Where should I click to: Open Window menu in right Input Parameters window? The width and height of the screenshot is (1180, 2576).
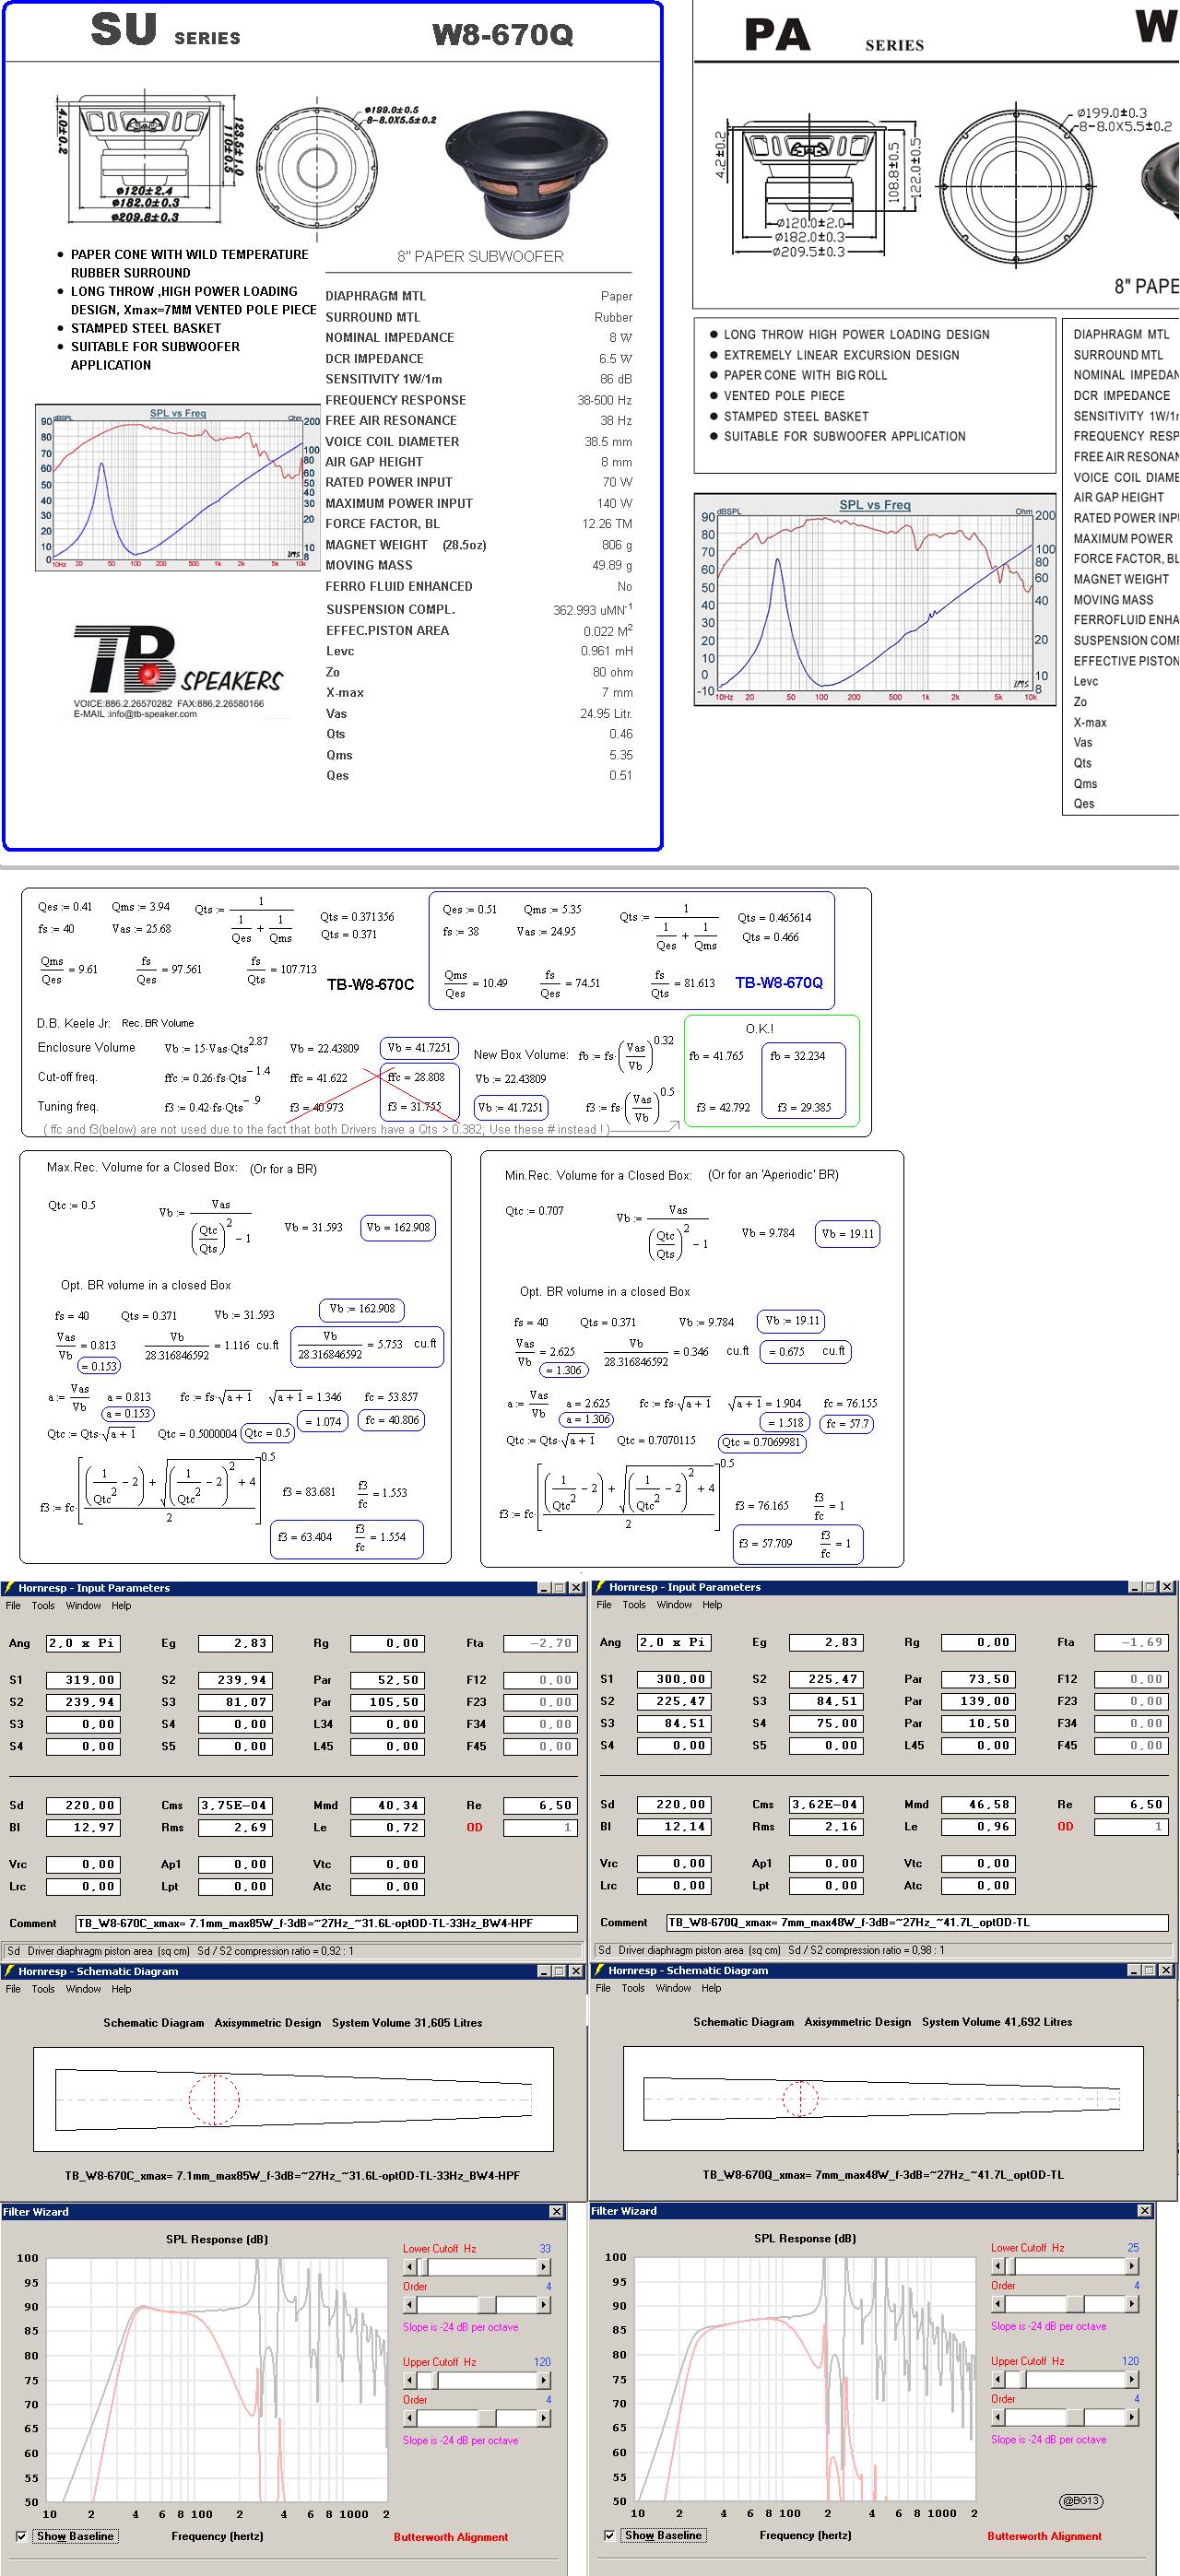pyautogui.click(x=674, y=1605)
